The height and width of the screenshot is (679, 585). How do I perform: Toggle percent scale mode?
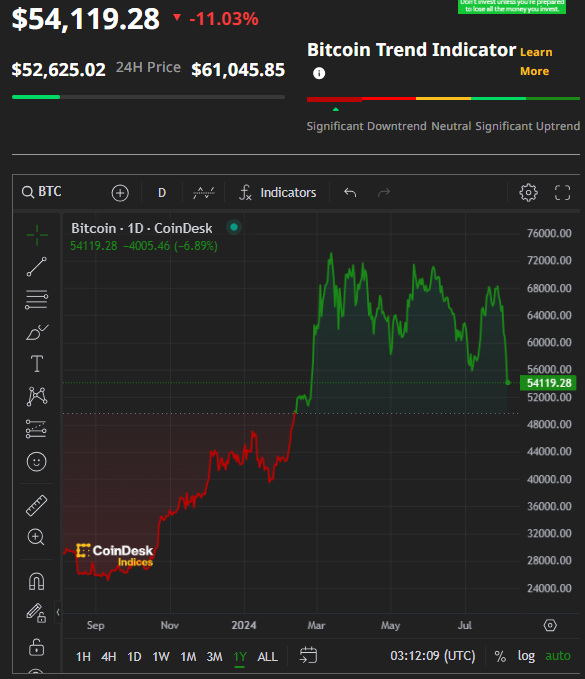[x=500, y=656]
